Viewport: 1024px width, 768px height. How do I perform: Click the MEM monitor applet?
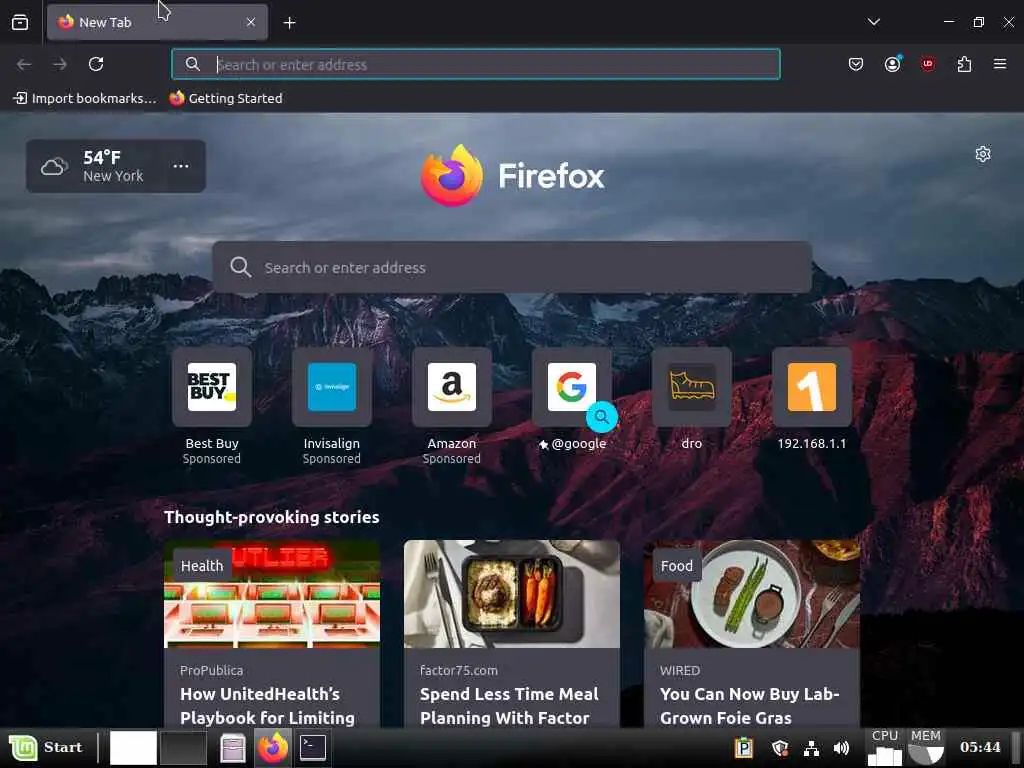click(x=925, y=747)
